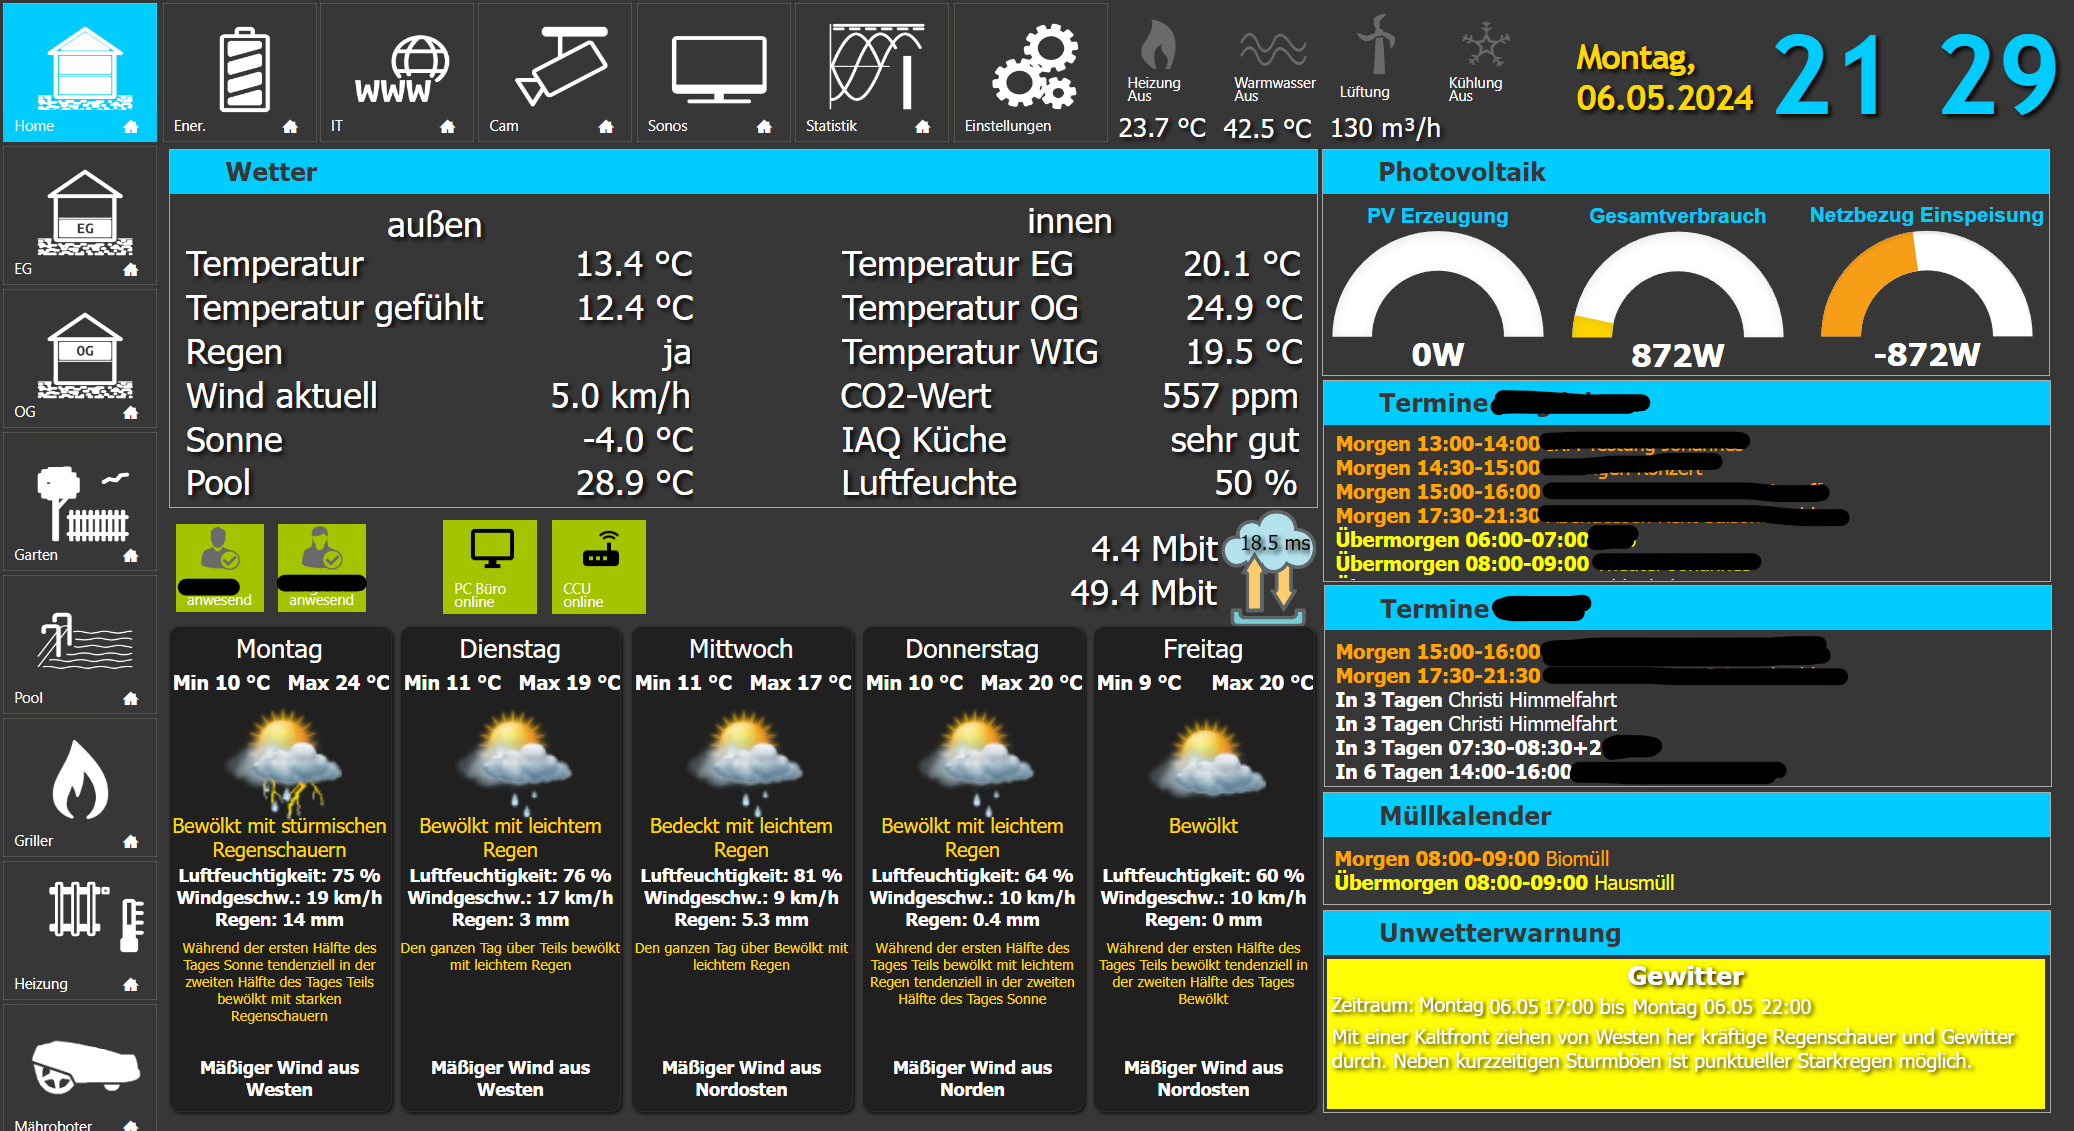This screenshot has width=2074, height=1131.
Task: Select the Photovoltaik panel header
Action: pyautogui.click(x=1686, y=172)
